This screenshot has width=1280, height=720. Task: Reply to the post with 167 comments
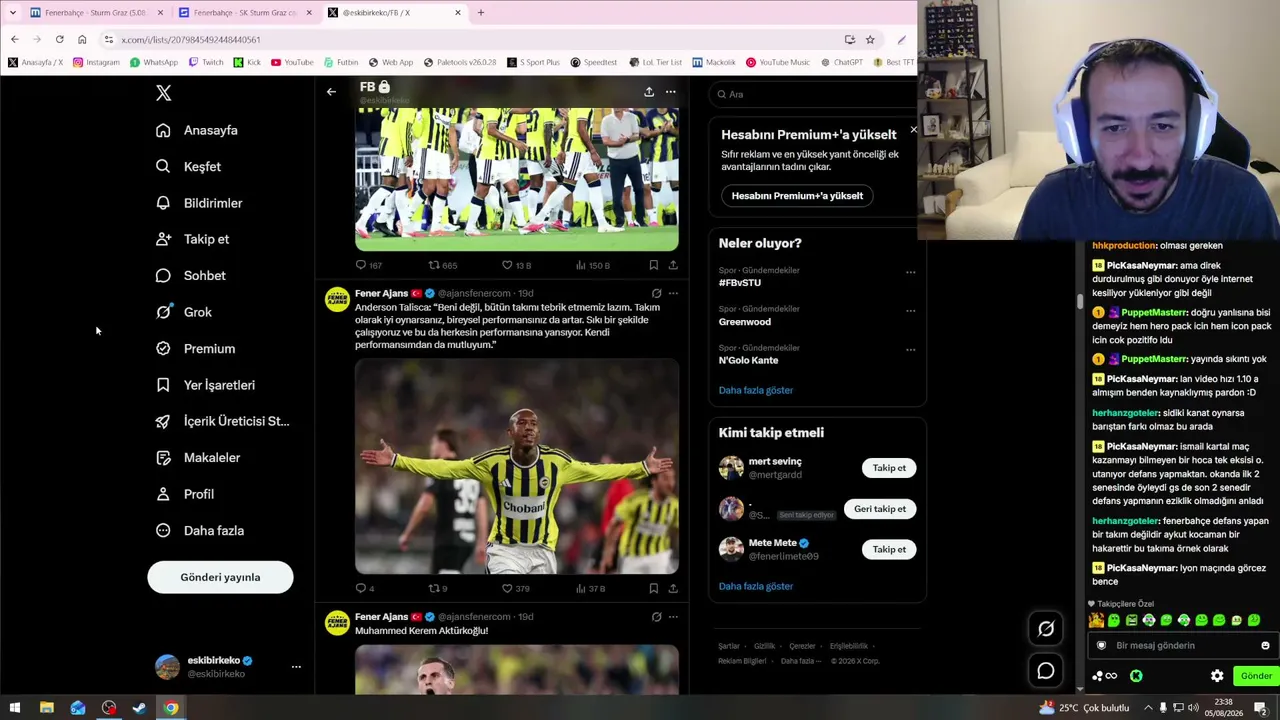(361, 265)
